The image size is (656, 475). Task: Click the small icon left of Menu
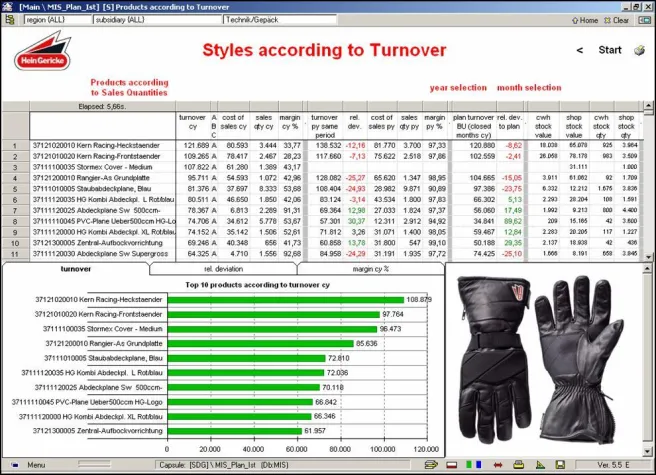pos(15,465)
